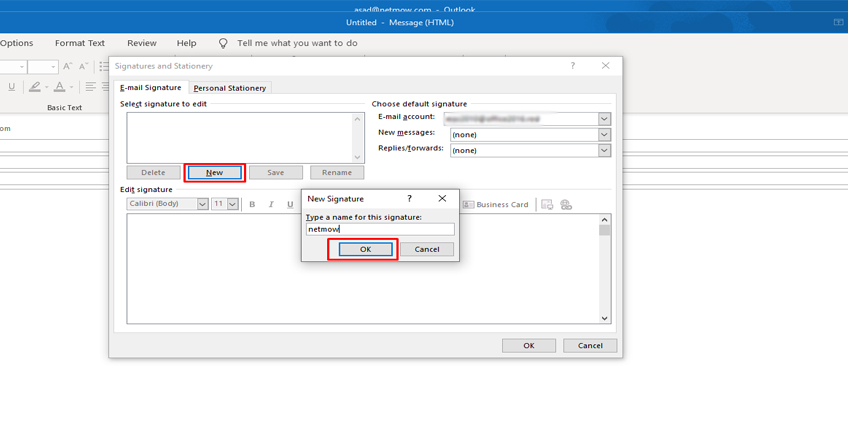Click OK in the New Signature dialog

[x=366, y=249]
